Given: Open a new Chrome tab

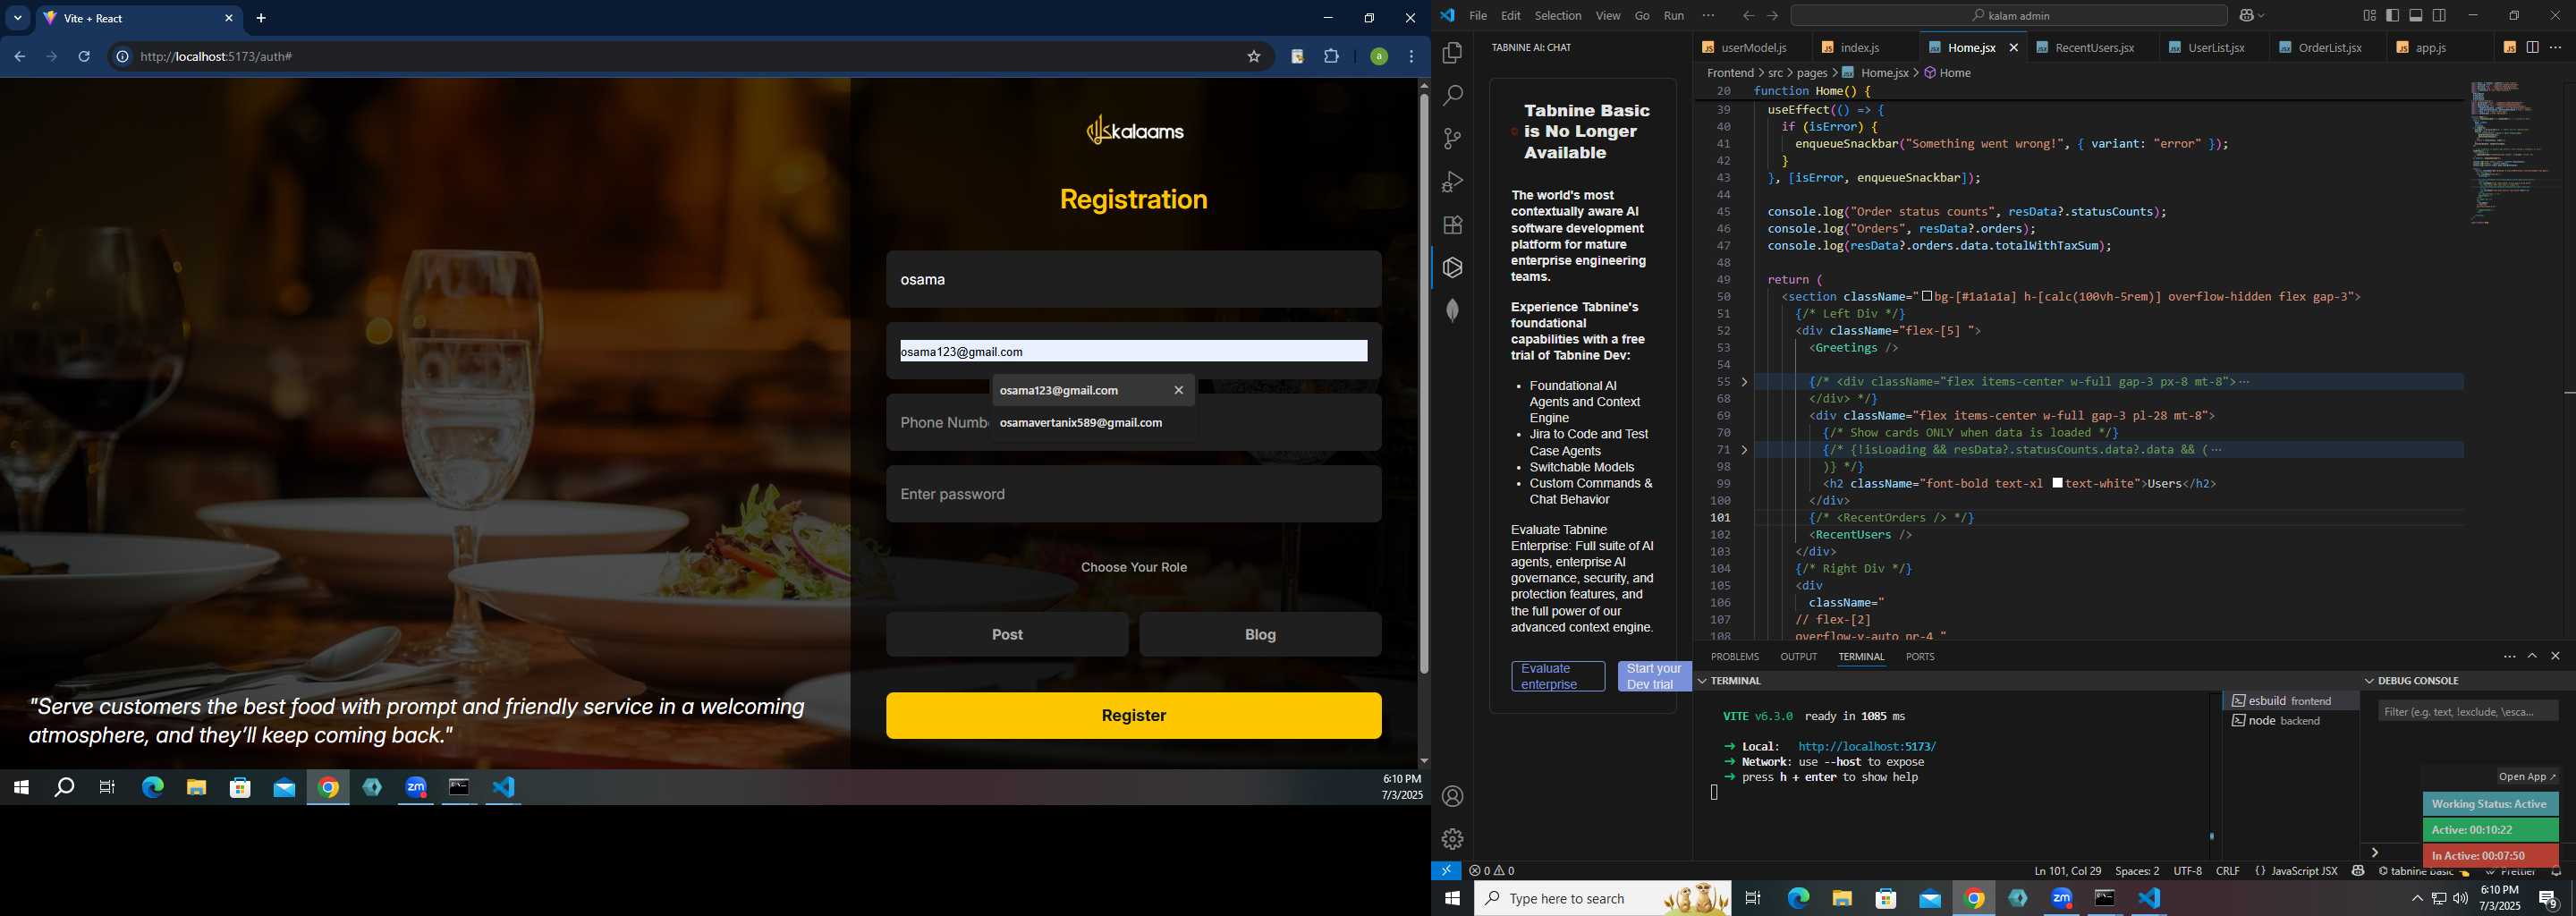Looking at the screenshot, I should click(x=261, y=18).
